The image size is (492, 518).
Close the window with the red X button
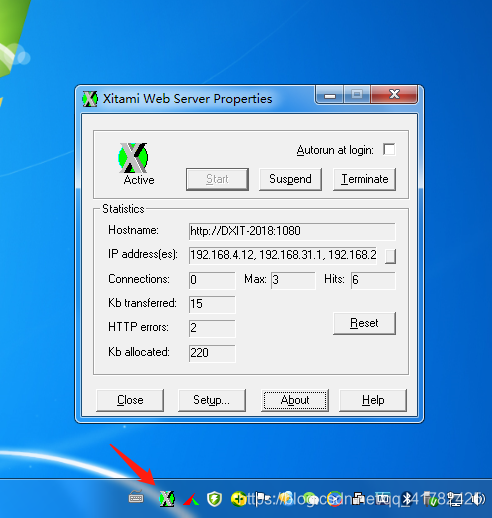click(394, 95)
